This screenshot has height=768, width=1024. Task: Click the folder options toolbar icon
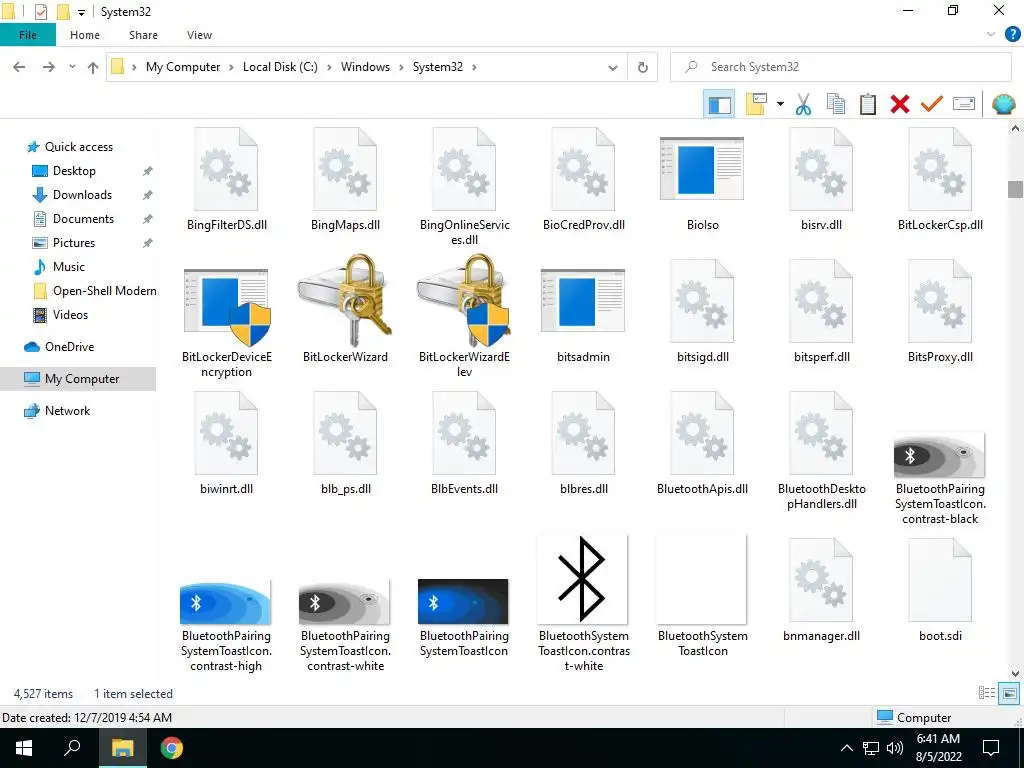pyautogui.click(x=756, y=104)
